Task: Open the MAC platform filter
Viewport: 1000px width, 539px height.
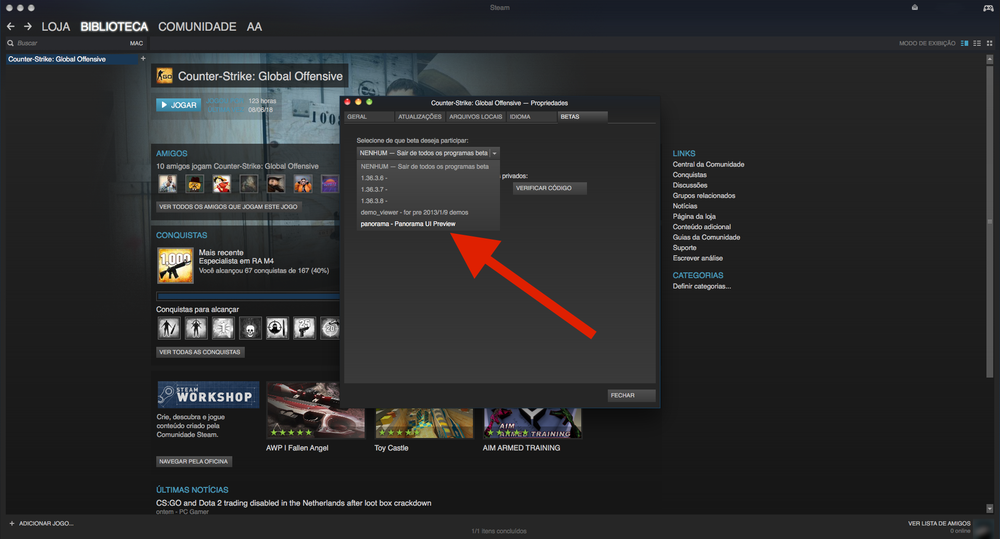Action: tap(136, 43)
